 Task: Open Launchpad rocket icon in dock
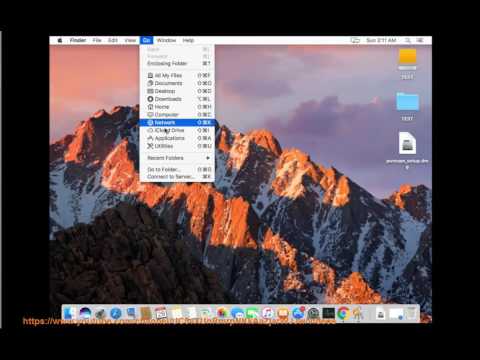tap(100, 313)
